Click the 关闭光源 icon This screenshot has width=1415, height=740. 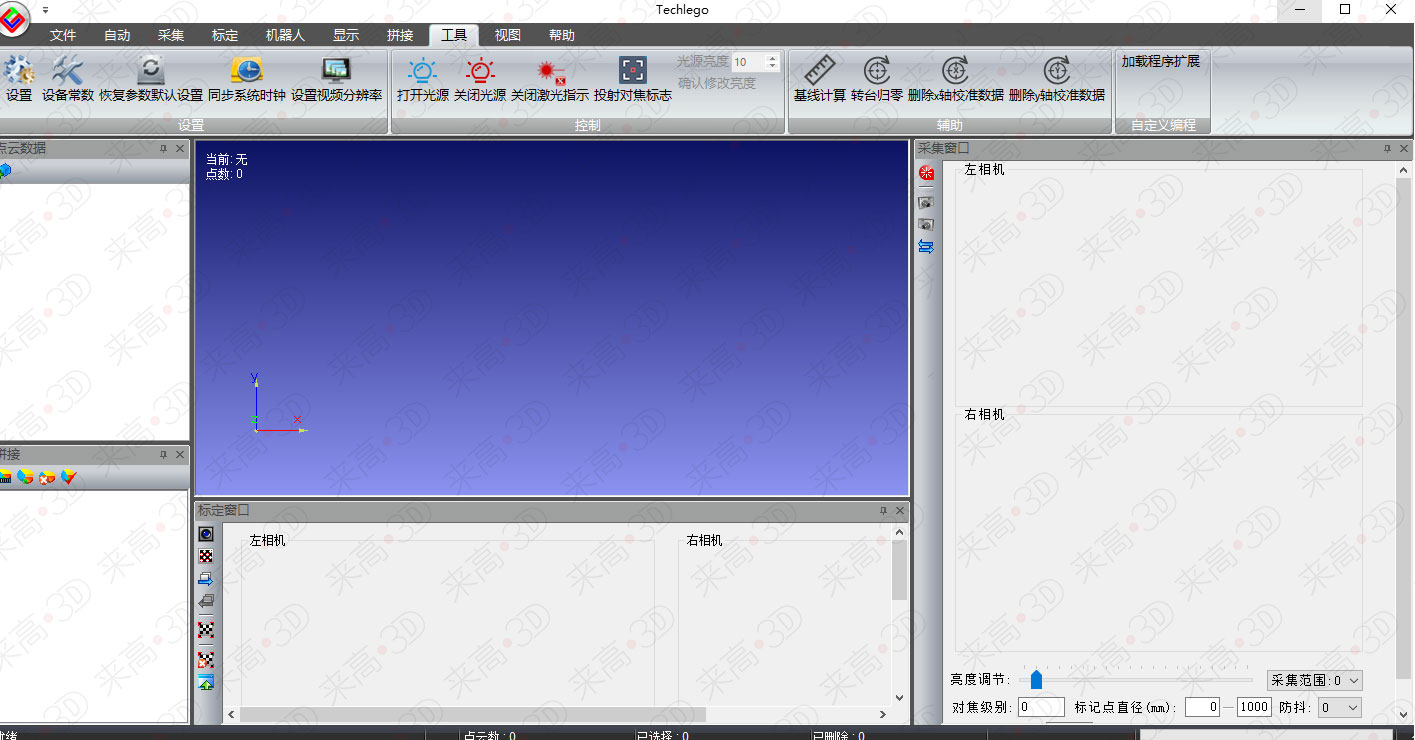[480, 72]
